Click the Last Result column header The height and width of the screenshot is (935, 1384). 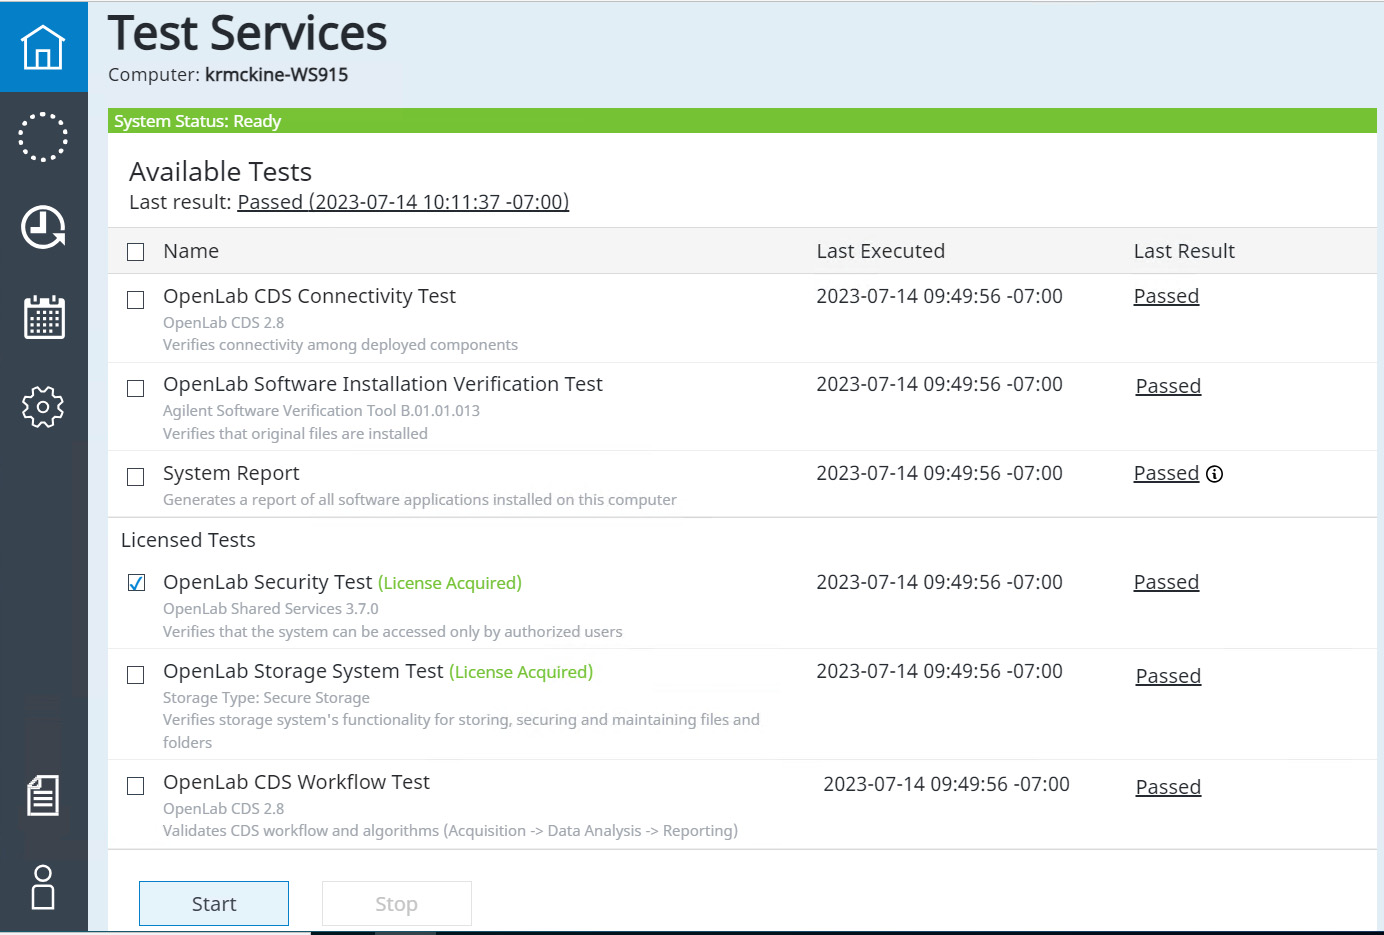(1184, 251)
